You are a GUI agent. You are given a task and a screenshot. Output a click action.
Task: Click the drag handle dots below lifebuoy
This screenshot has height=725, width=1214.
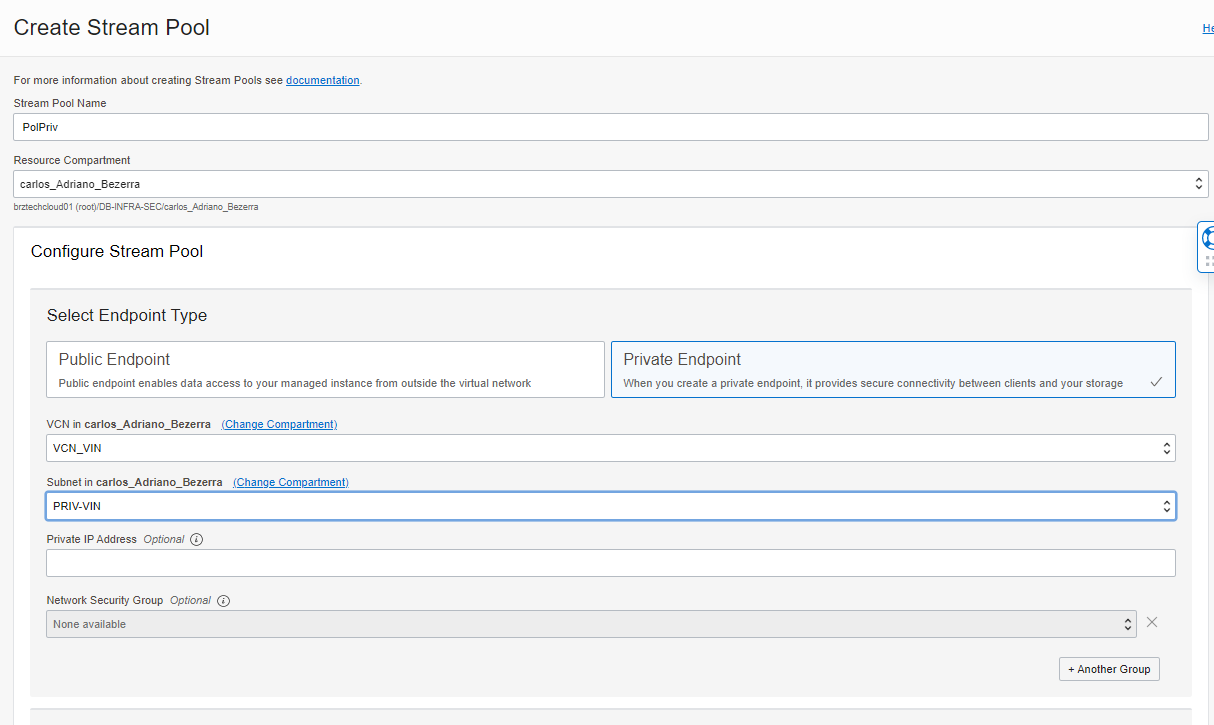click(1208, 261)
